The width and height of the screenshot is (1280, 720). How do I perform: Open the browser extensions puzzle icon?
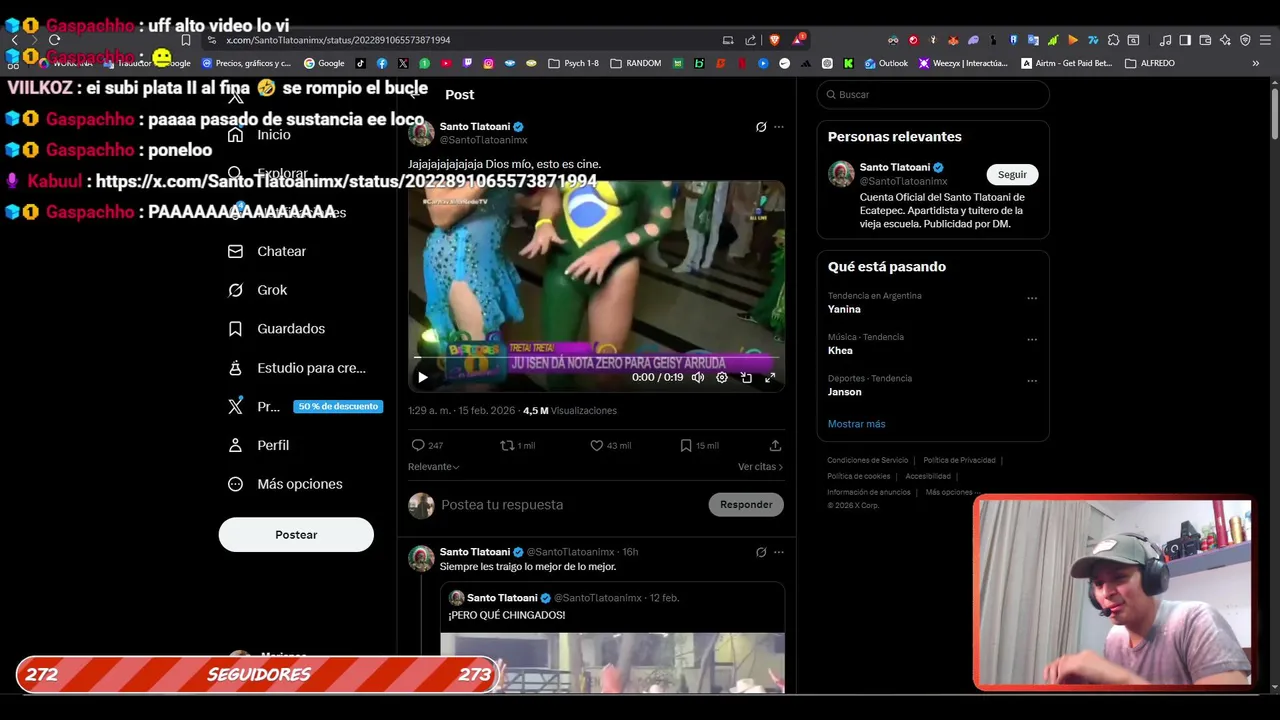coord(1113,40)
